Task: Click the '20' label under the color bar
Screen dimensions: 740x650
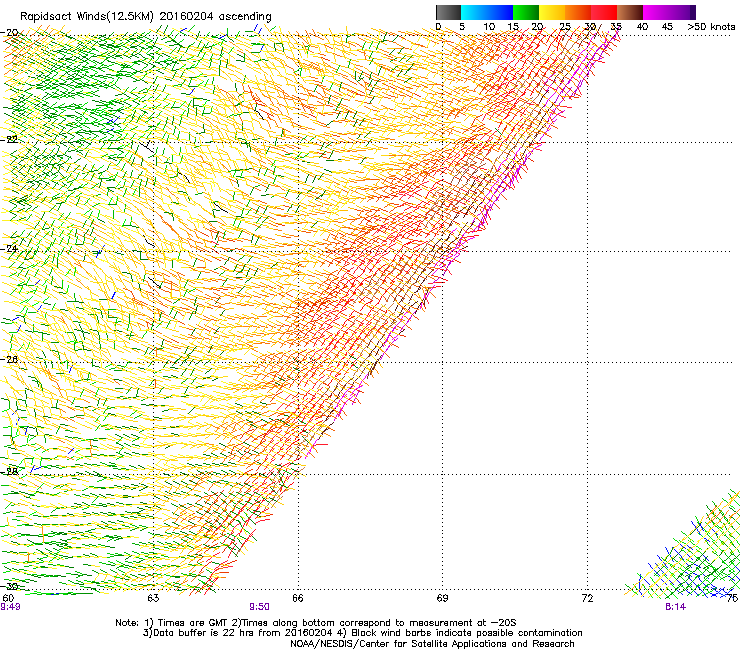Action: tap(537, 26)
